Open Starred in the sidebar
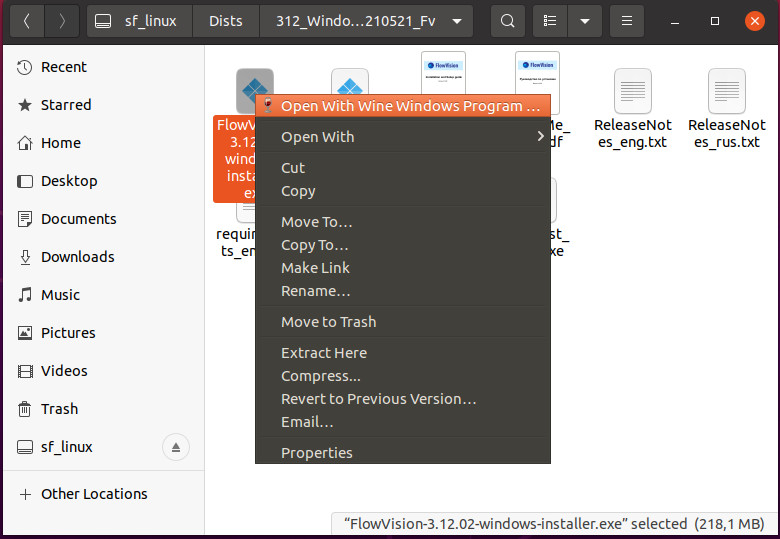Image resolution: width=780 pixels, height=539 pixels. [x=103, y=105]
